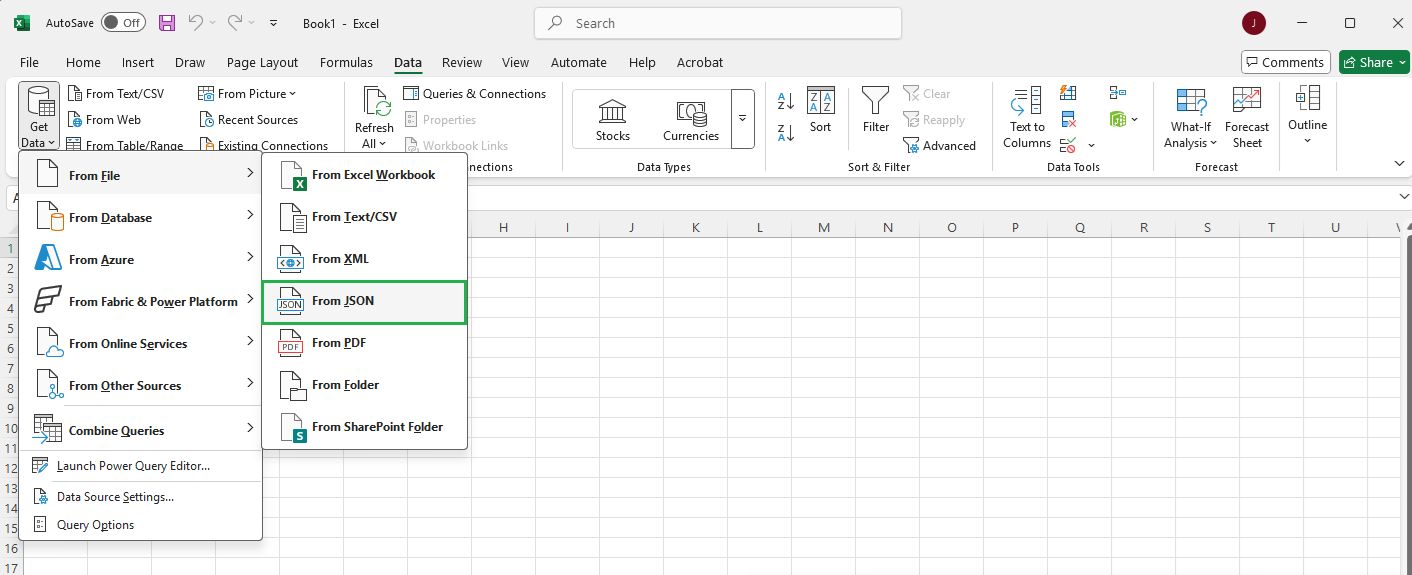Open Advanced filter options

click(x=939, y=146)
